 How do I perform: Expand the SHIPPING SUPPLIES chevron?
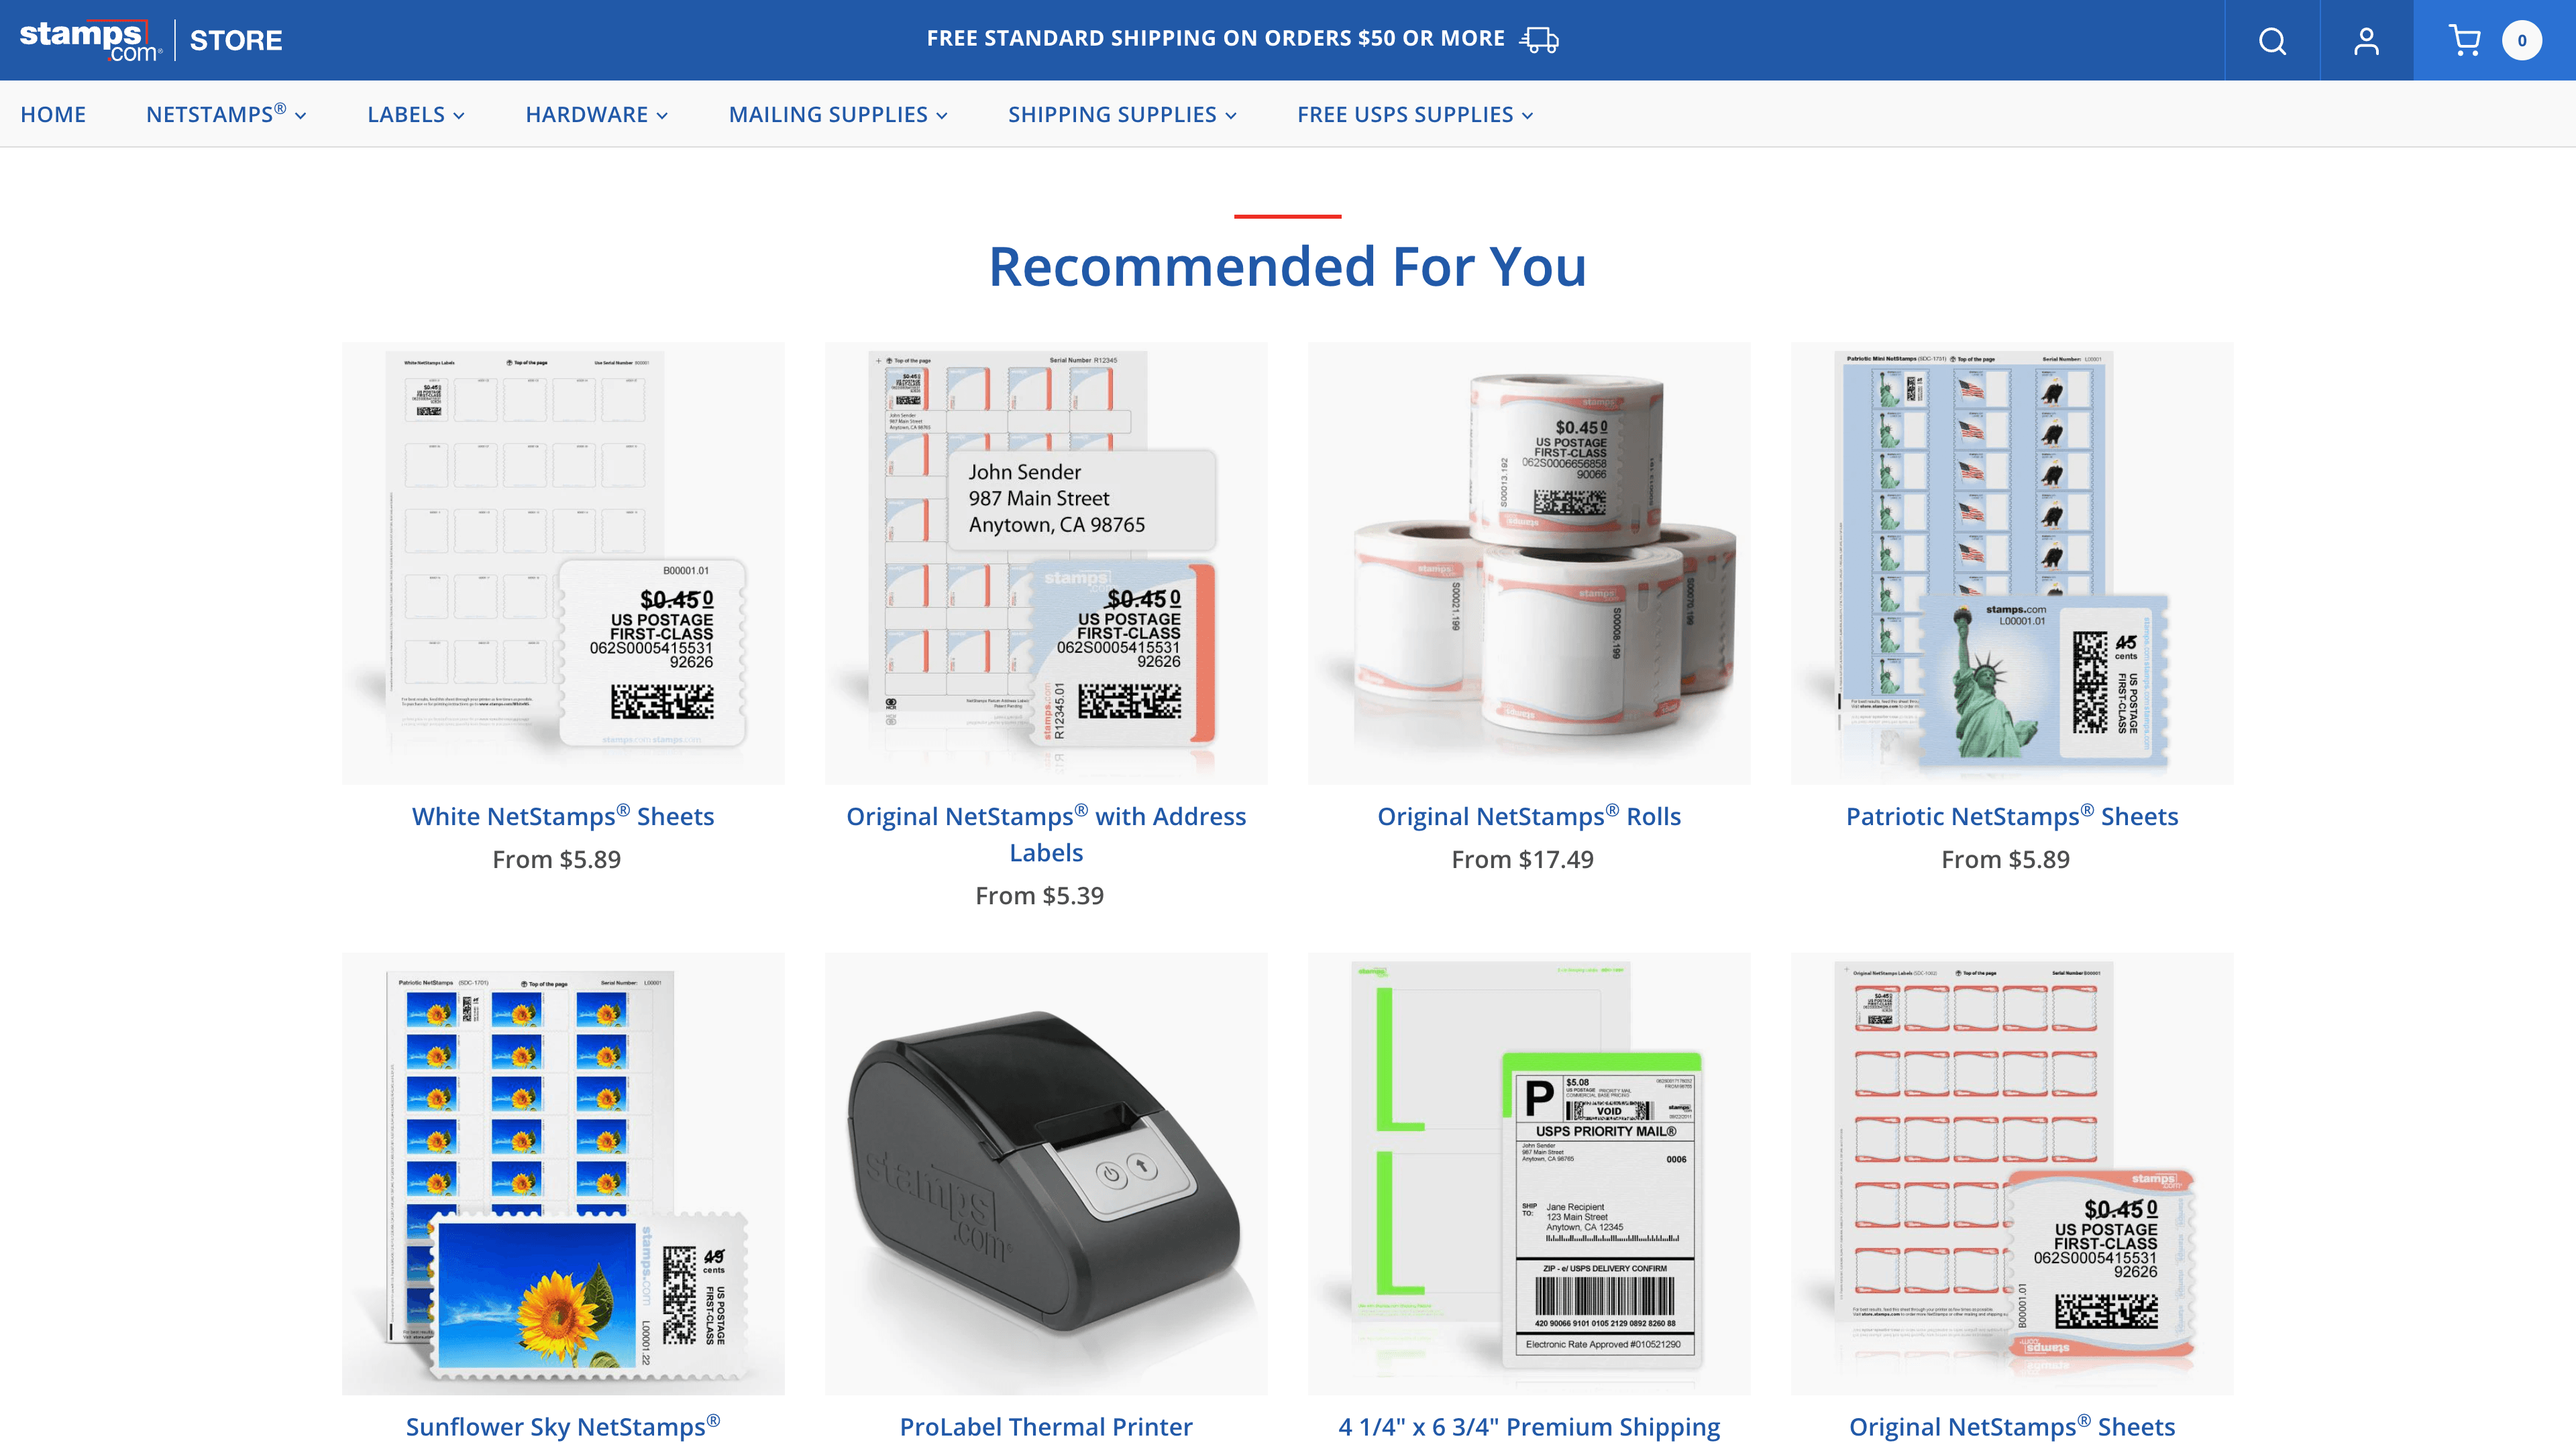pos(1230,116)
